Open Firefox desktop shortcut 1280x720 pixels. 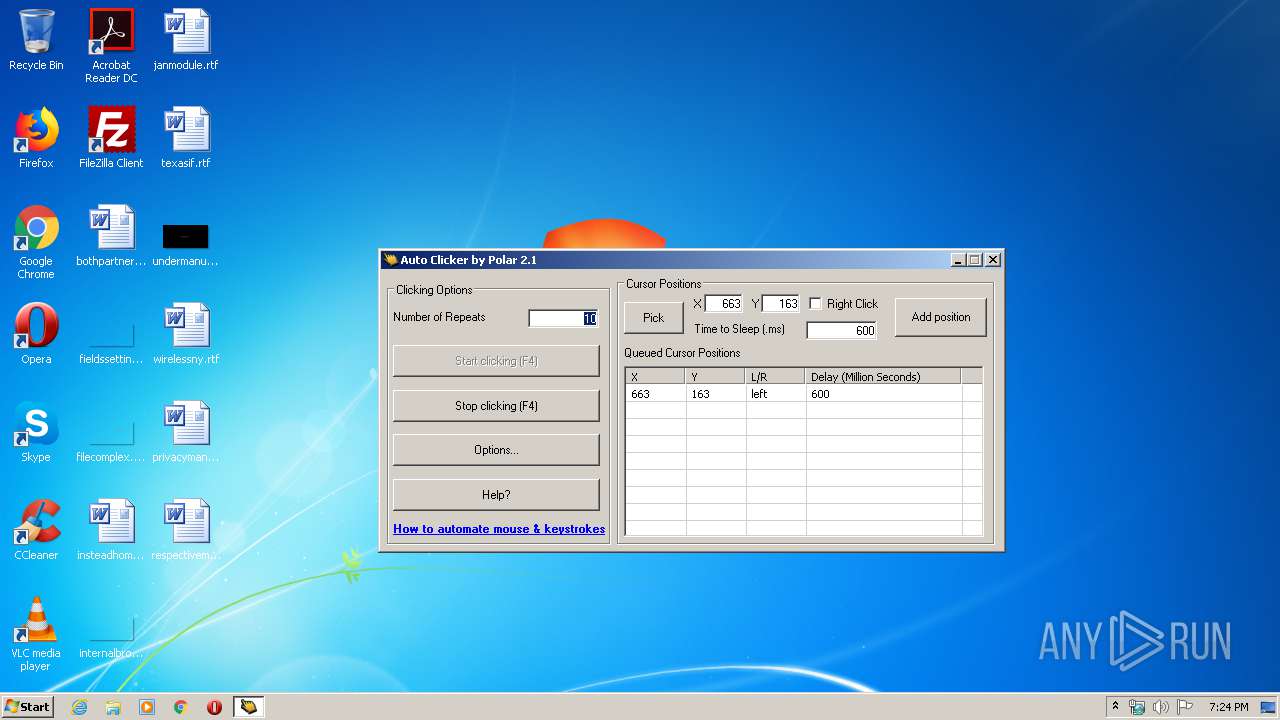tap(36, 138)
